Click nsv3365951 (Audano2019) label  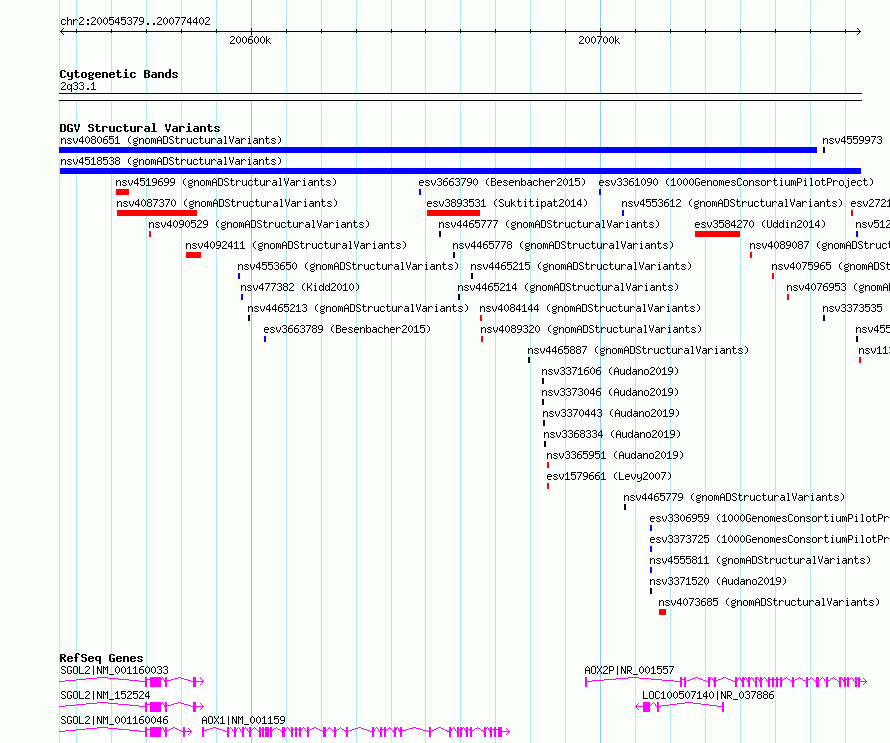pos(615,455)
